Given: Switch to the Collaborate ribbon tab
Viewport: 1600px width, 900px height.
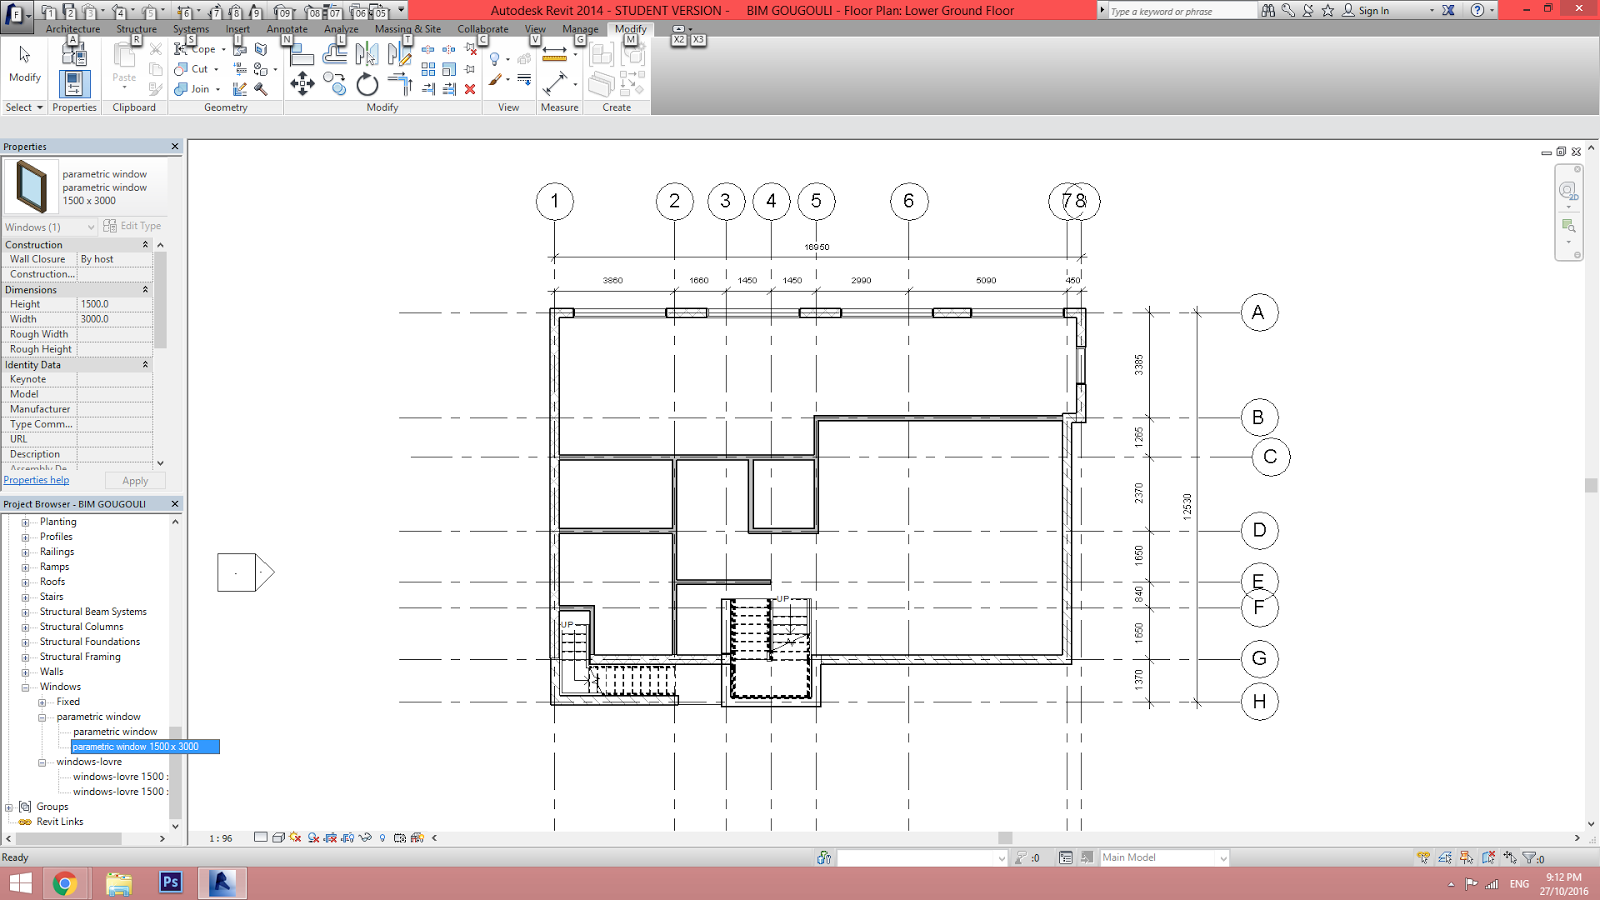Looking at the screenshot, I should tap(483, 29).
